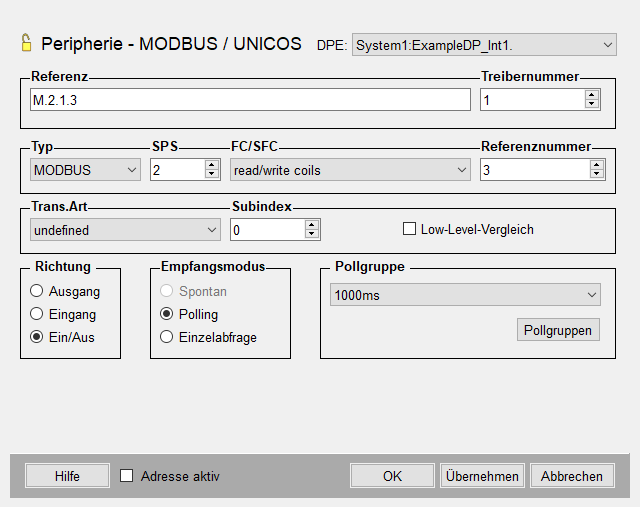Increment the SPS spinner value
640x507 pixels.
(211, 165)
